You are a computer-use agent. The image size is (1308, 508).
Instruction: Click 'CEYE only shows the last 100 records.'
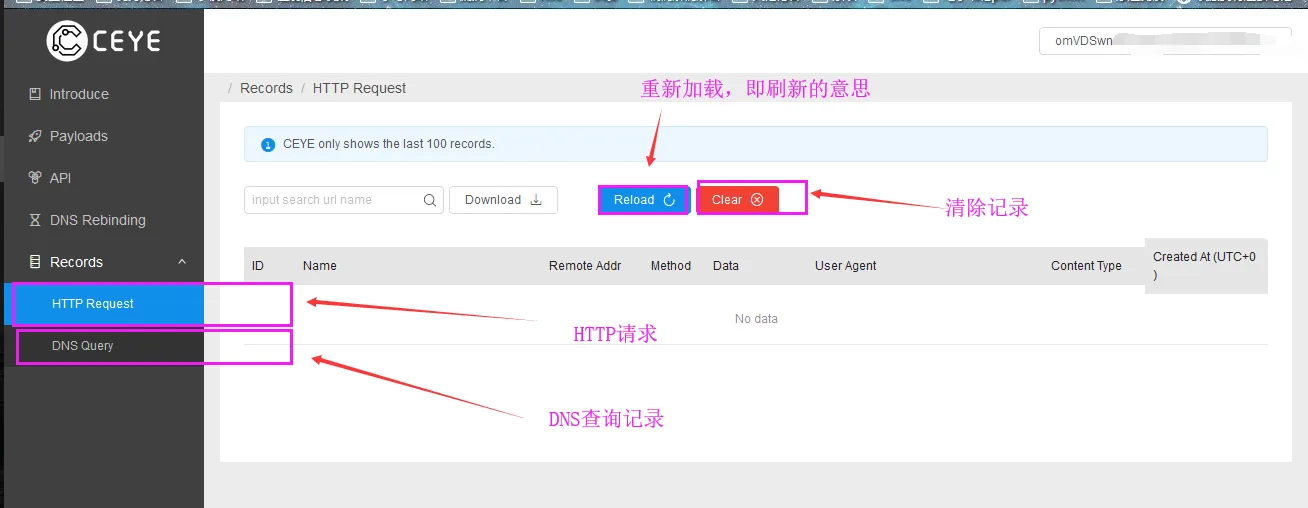click(x=389, y=144)
